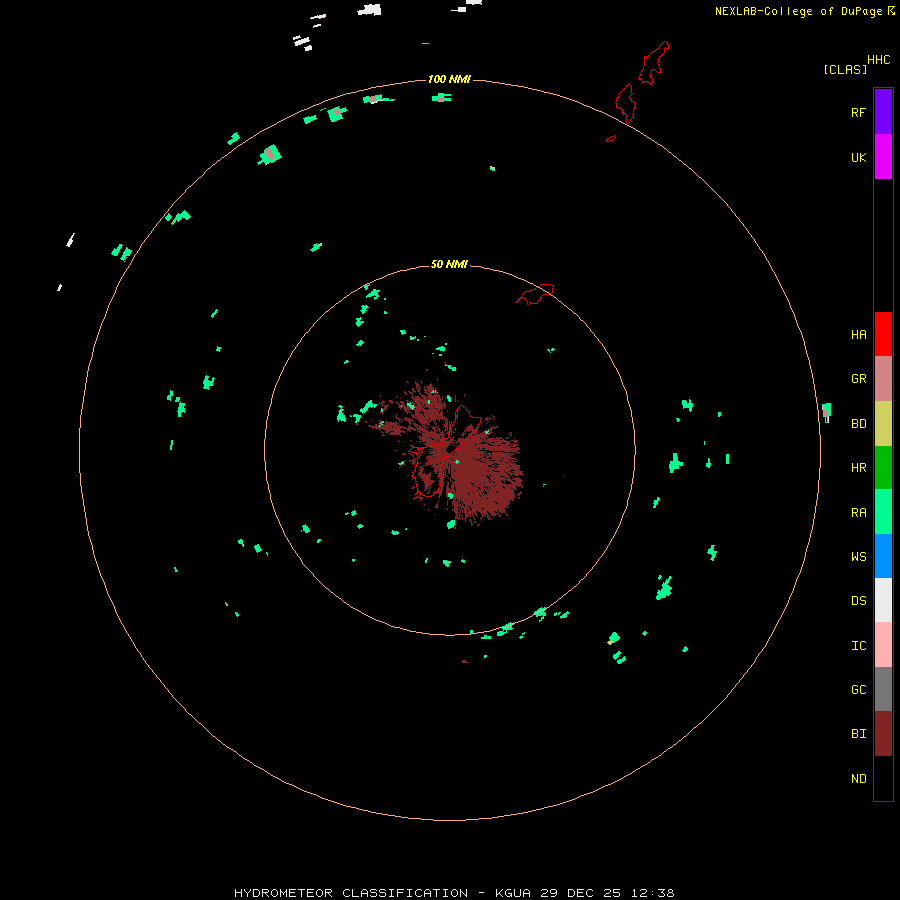
Task: Select the GR legend color block
Action: [x=883, y=379]
